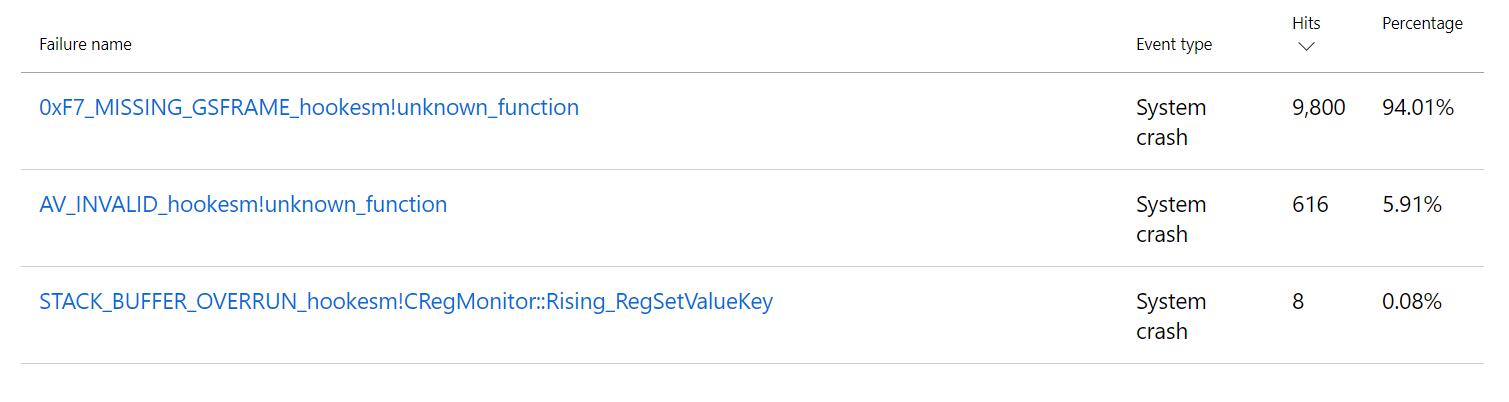Click the 9,800 hits value

pyautogui.click(x=1318, y=107)
